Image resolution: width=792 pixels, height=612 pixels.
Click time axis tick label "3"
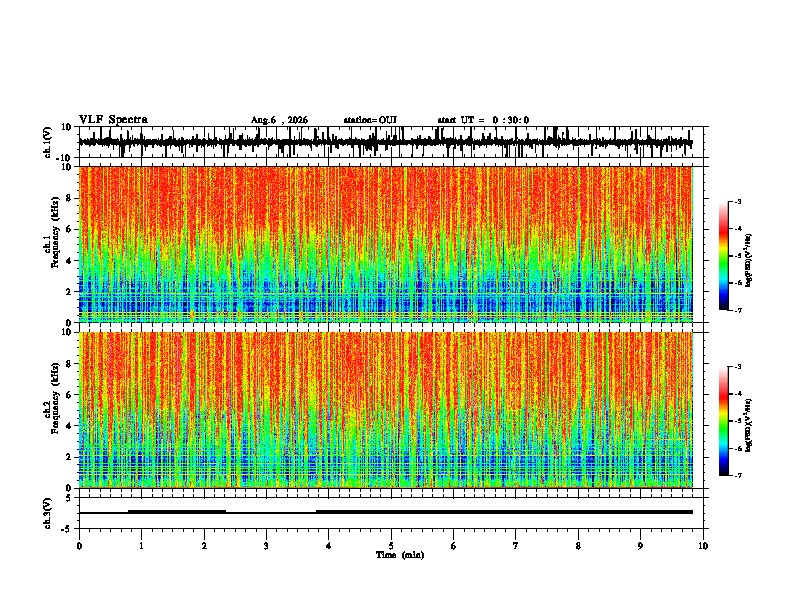266,546
